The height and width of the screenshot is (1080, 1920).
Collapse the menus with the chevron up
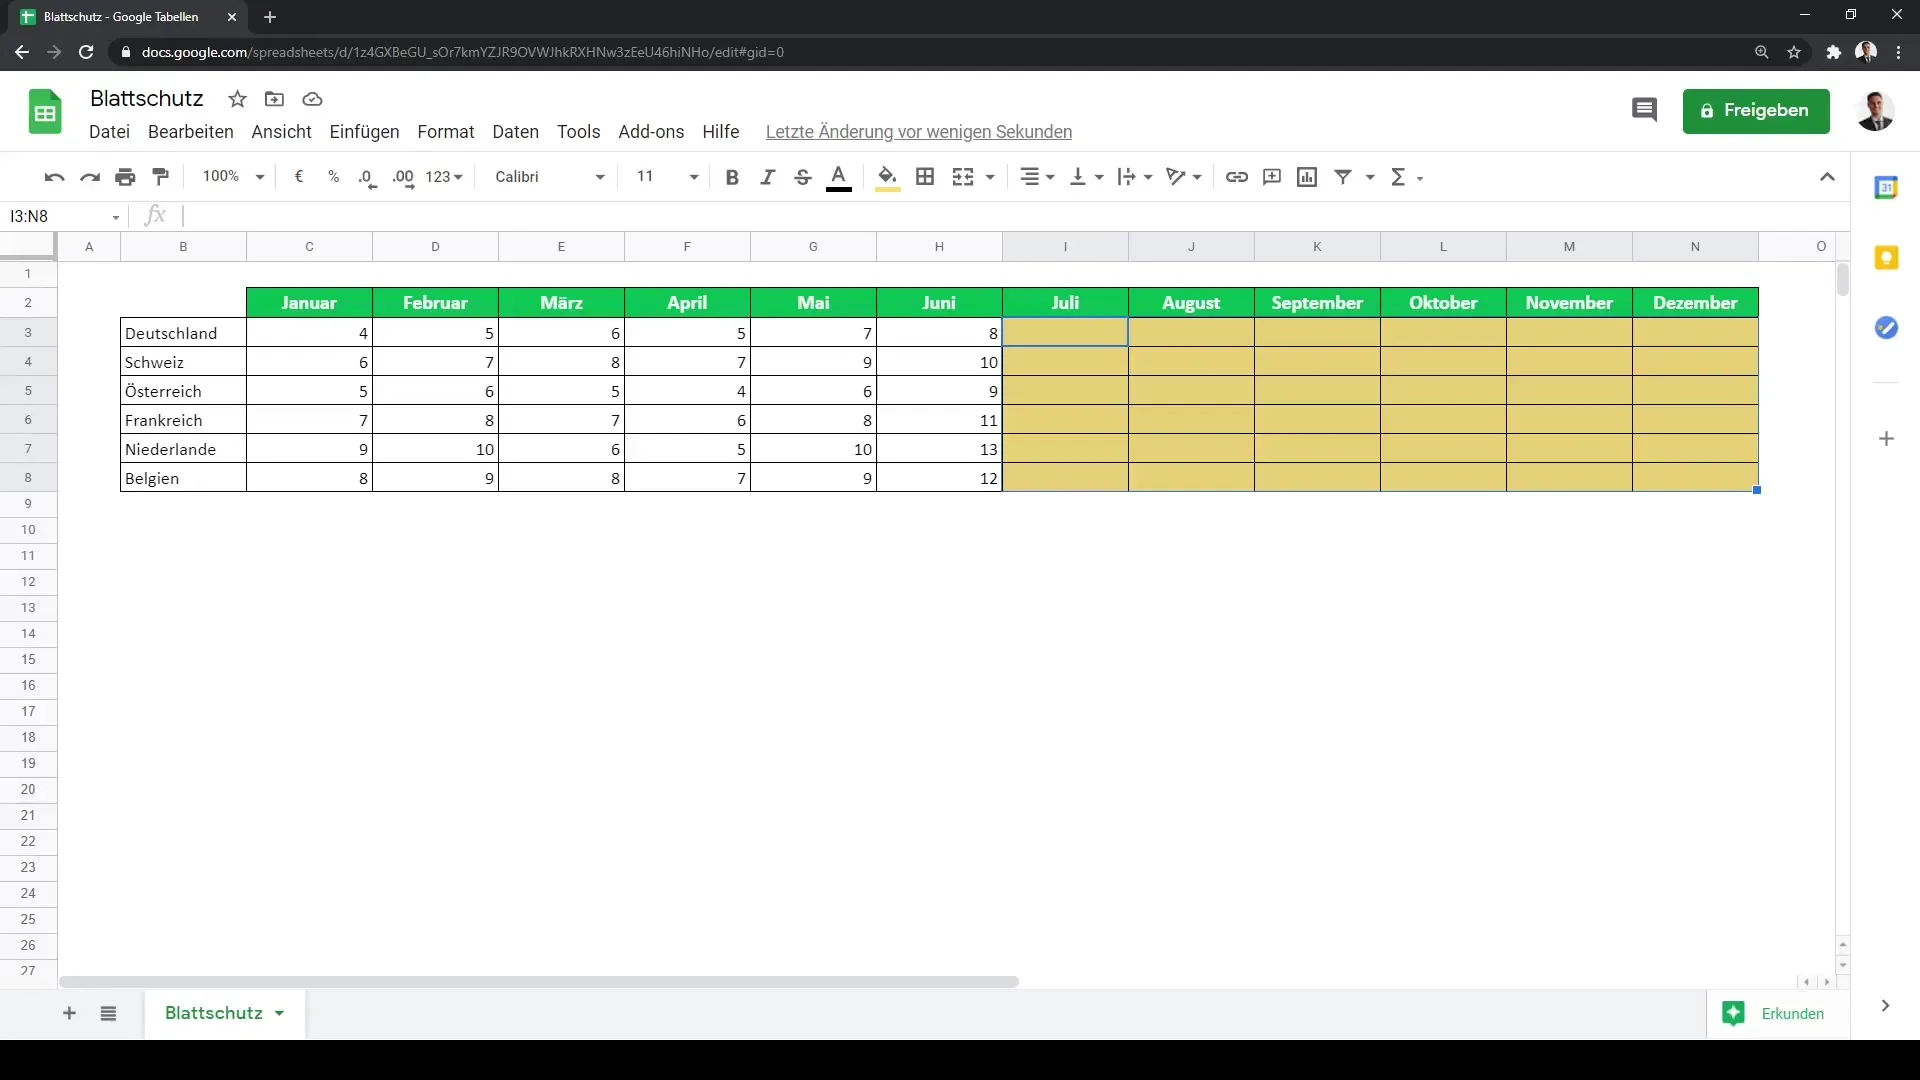(x=1827, y=177)
